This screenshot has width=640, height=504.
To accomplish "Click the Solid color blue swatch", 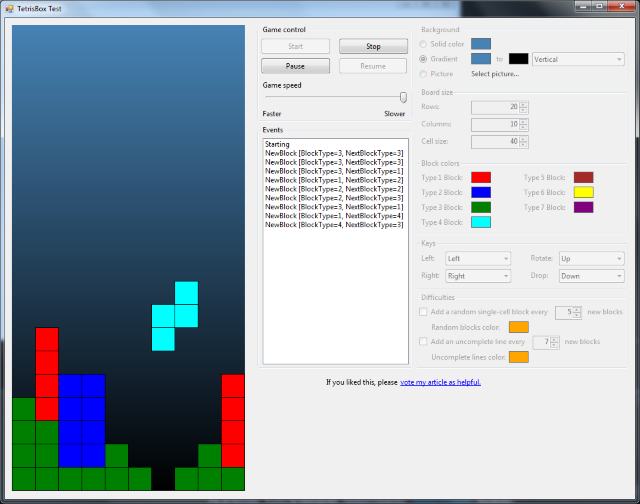I will [x=481, y=44].
